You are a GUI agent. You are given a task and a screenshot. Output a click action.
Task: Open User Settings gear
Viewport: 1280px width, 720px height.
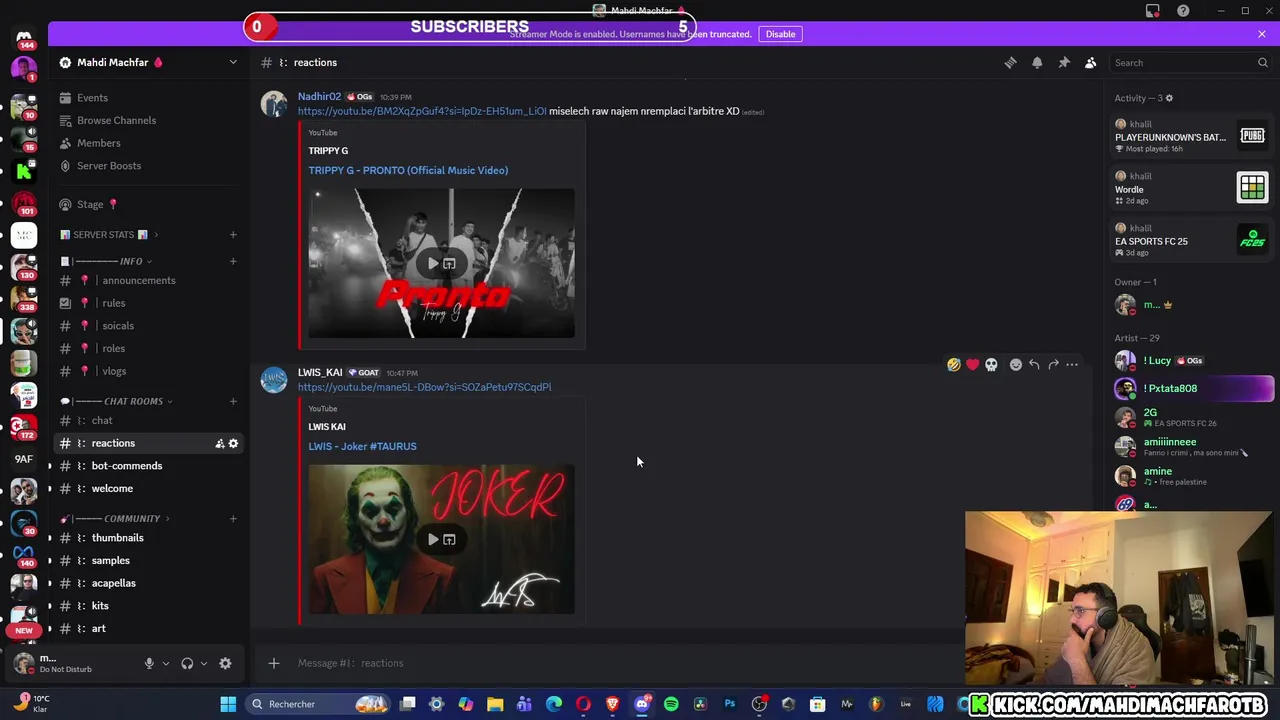click(x=225, y=663)
